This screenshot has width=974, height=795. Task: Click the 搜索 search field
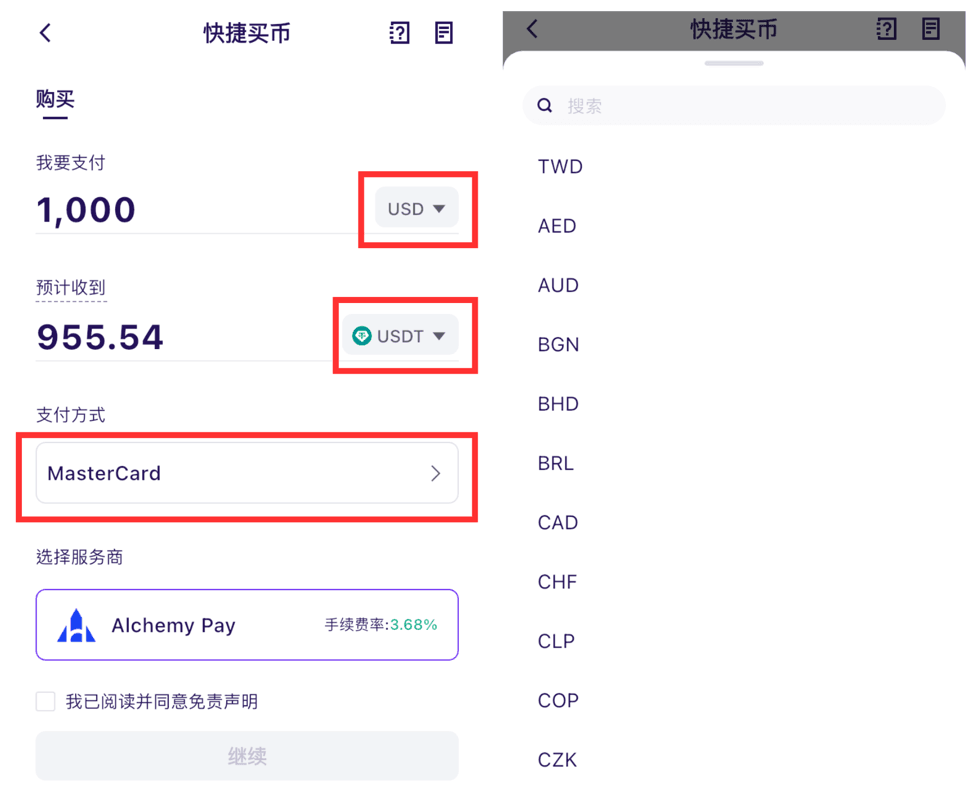tap(734, 106)
